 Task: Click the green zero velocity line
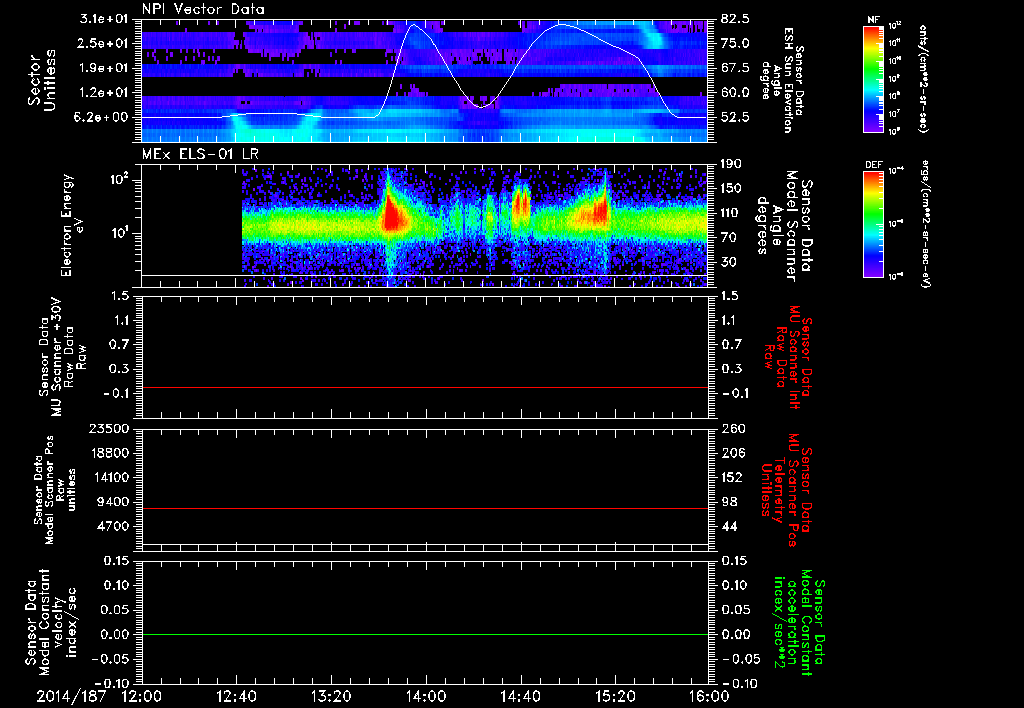point(425,634)
